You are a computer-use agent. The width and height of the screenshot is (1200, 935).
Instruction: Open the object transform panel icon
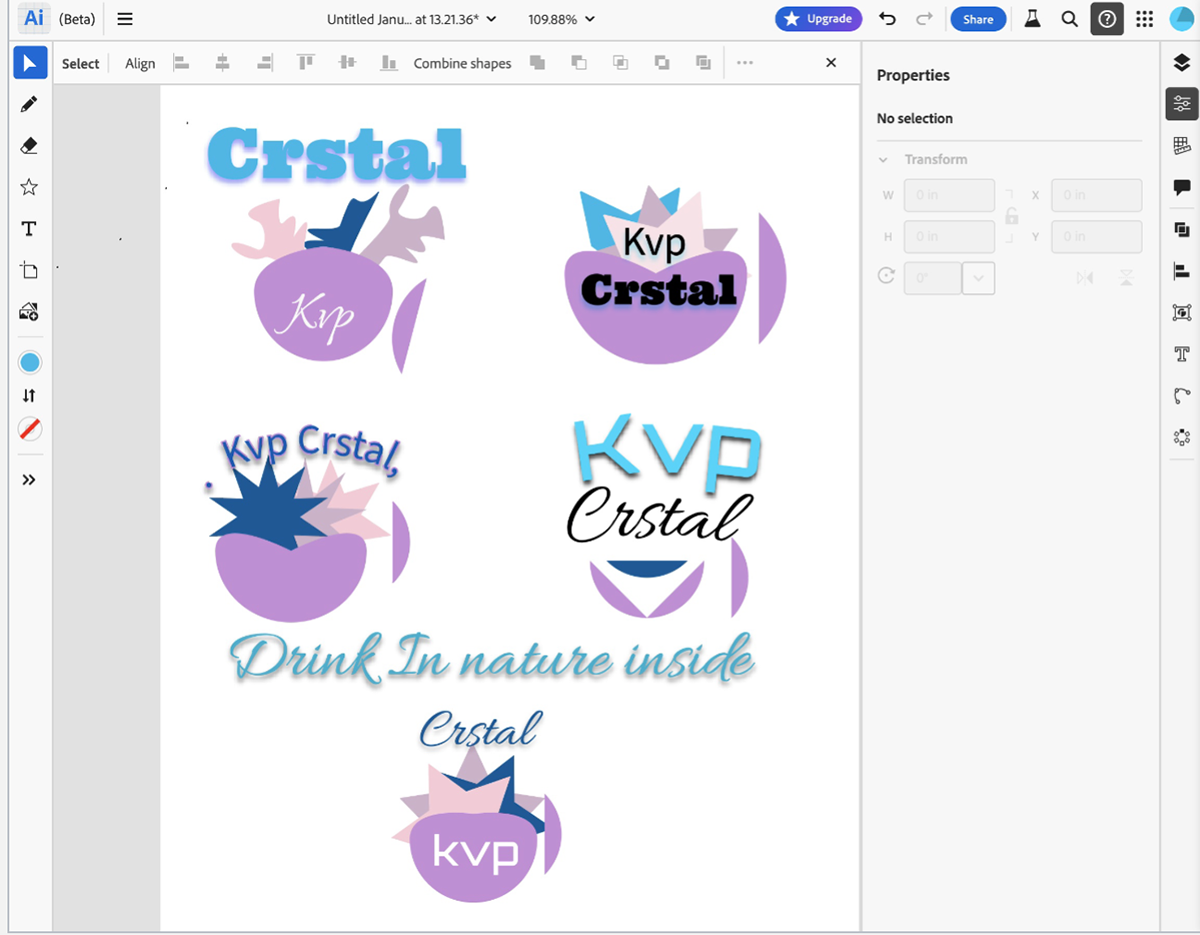[x=1182, y=312]
